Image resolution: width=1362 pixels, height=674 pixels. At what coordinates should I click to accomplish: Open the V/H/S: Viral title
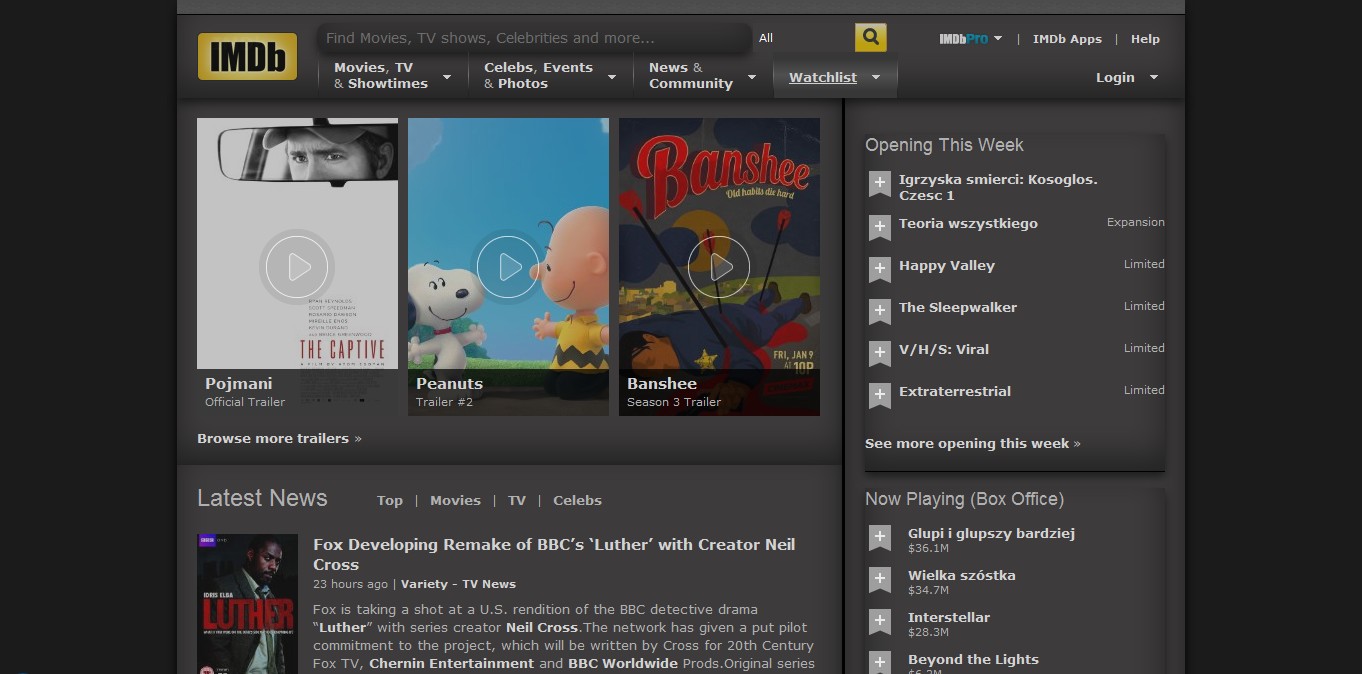click(x=944, y=349)
